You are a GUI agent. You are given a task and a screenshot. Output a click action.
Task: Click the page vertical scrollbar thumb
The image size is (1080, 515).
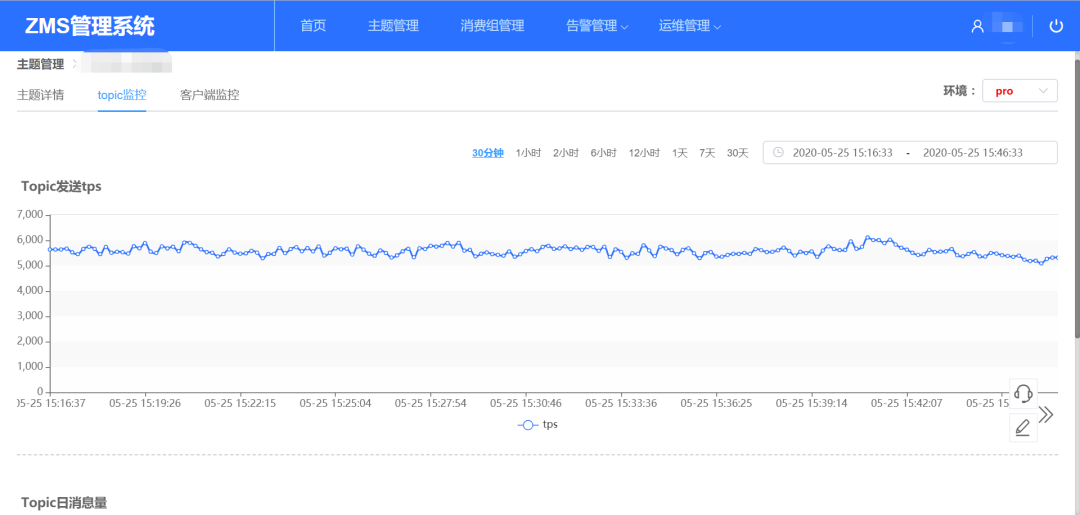[x=1076, y=198]
